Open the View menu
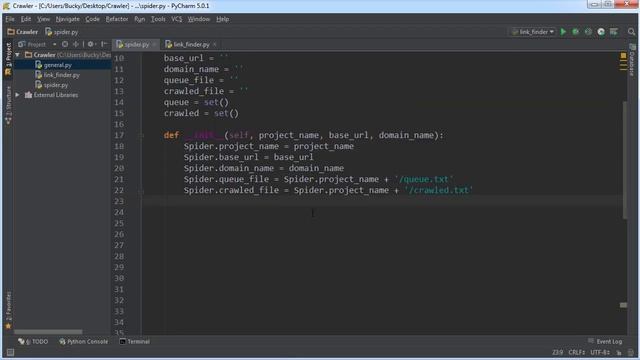640x360 pixels. (x=43, y=19)
